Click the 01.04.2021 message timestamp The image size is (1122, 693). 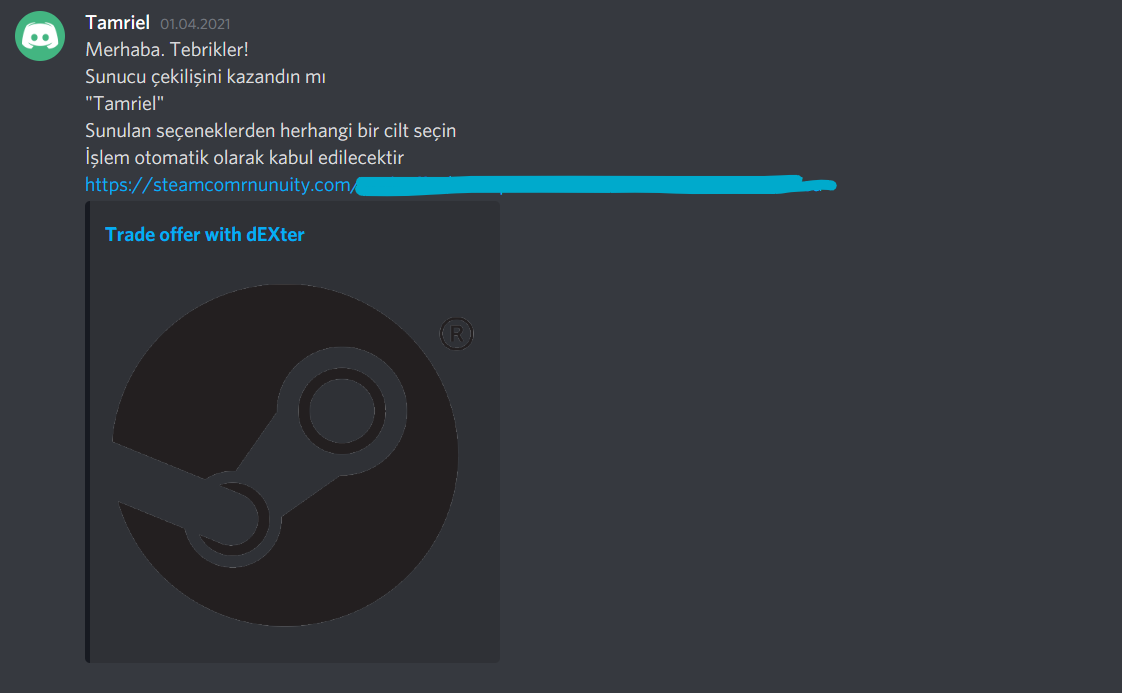click(195, 24)
